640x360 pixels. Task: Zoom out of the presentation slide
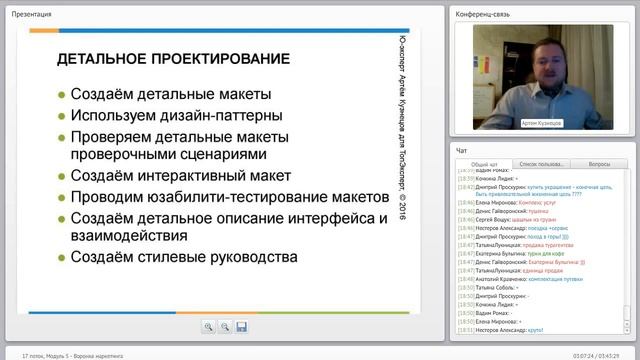point(225,327)
